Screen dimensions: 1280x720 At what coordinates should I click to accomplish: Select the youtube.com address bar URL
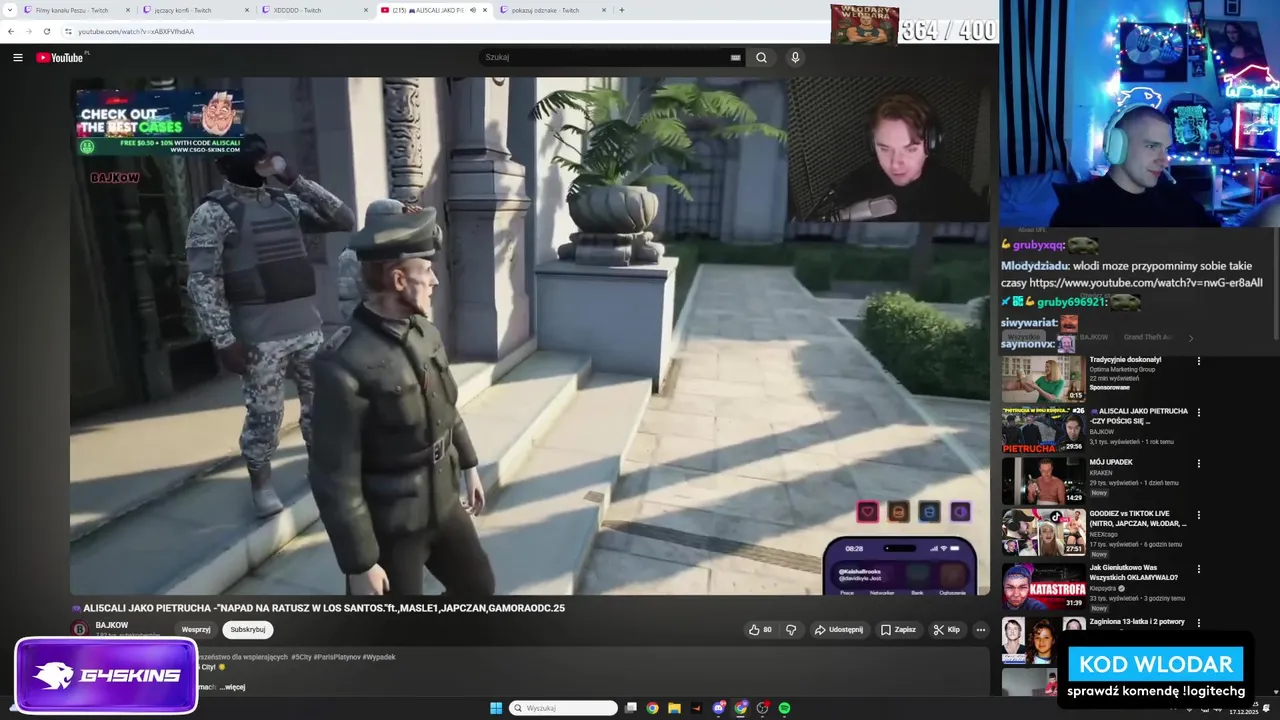(x=136, y=31)
